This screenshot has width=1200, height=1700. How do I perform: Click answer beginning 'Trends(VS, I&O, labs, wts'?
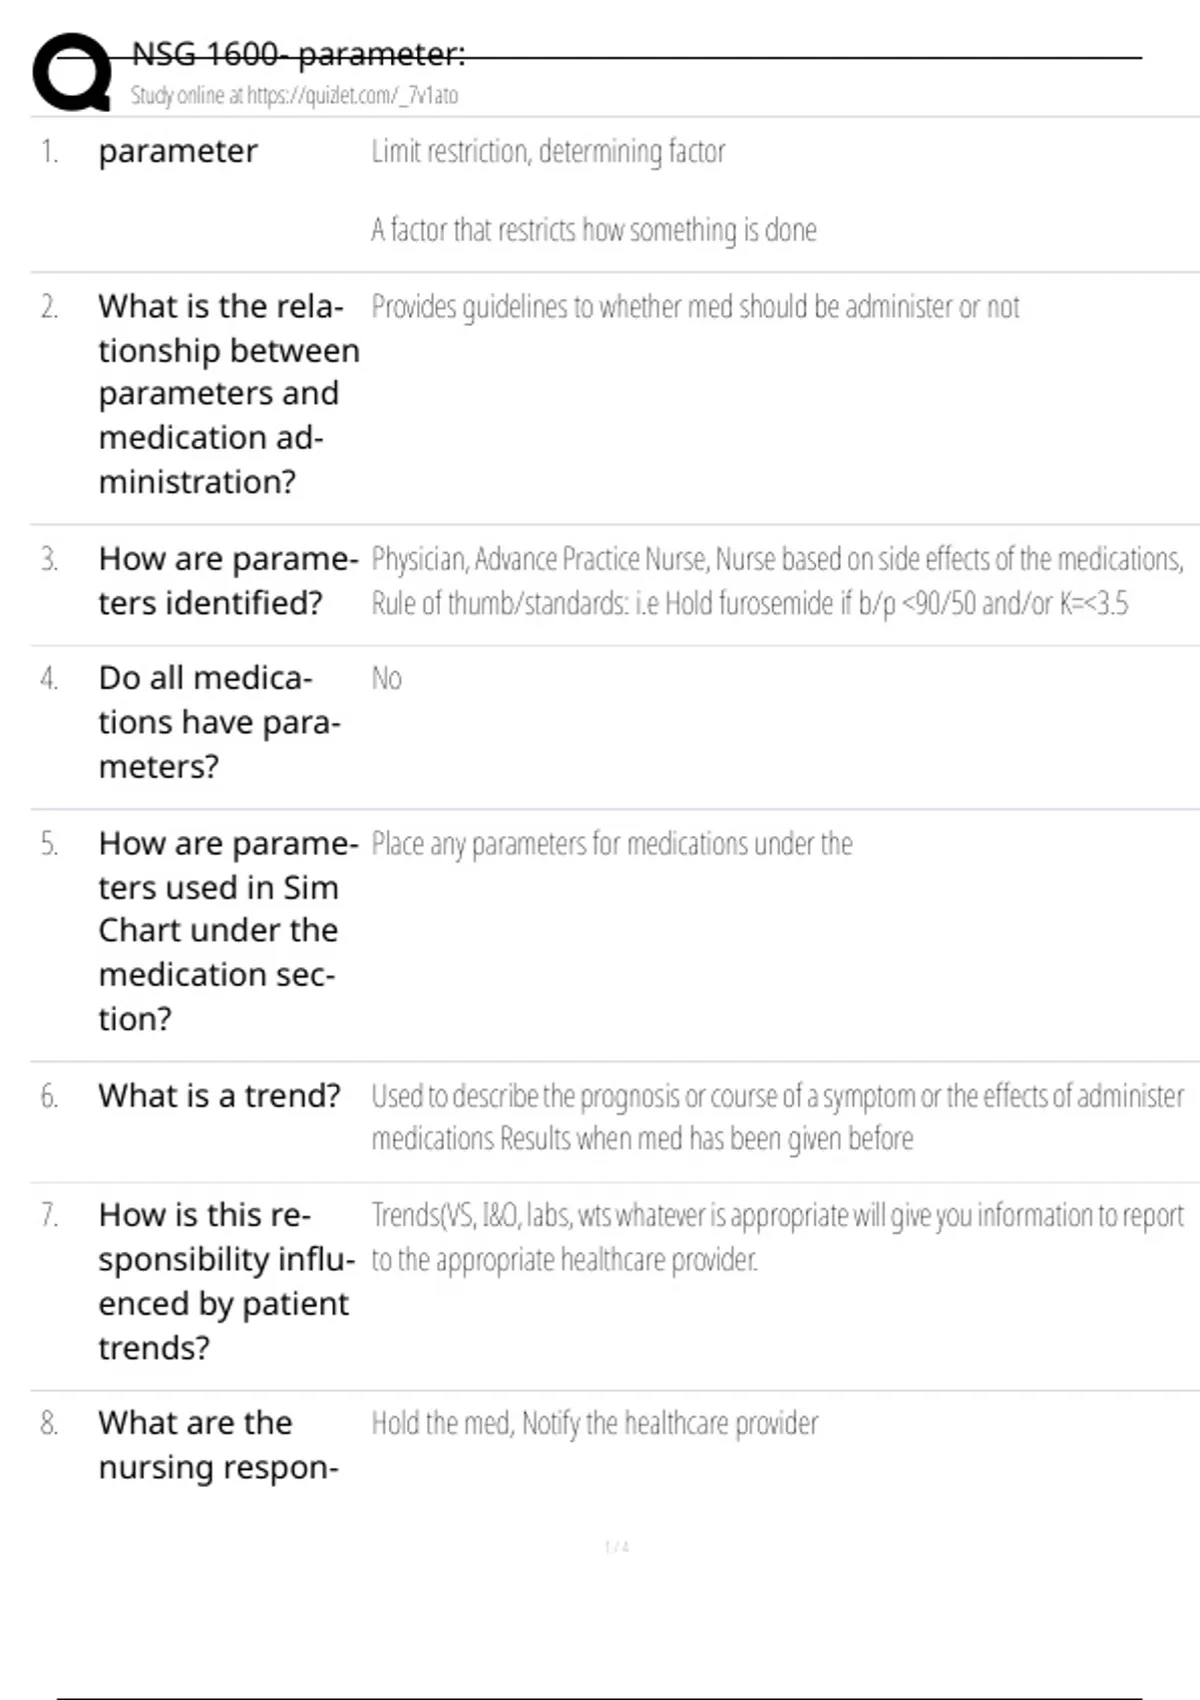tap(777, 1236)
